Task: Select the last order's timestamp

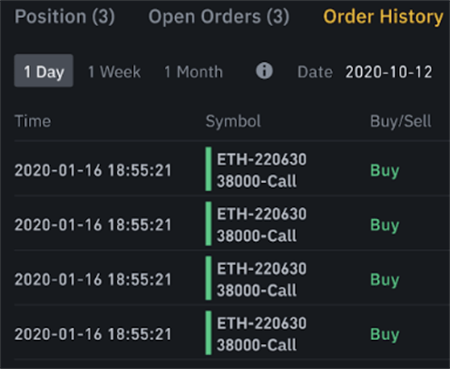Action: pos(93,334)
